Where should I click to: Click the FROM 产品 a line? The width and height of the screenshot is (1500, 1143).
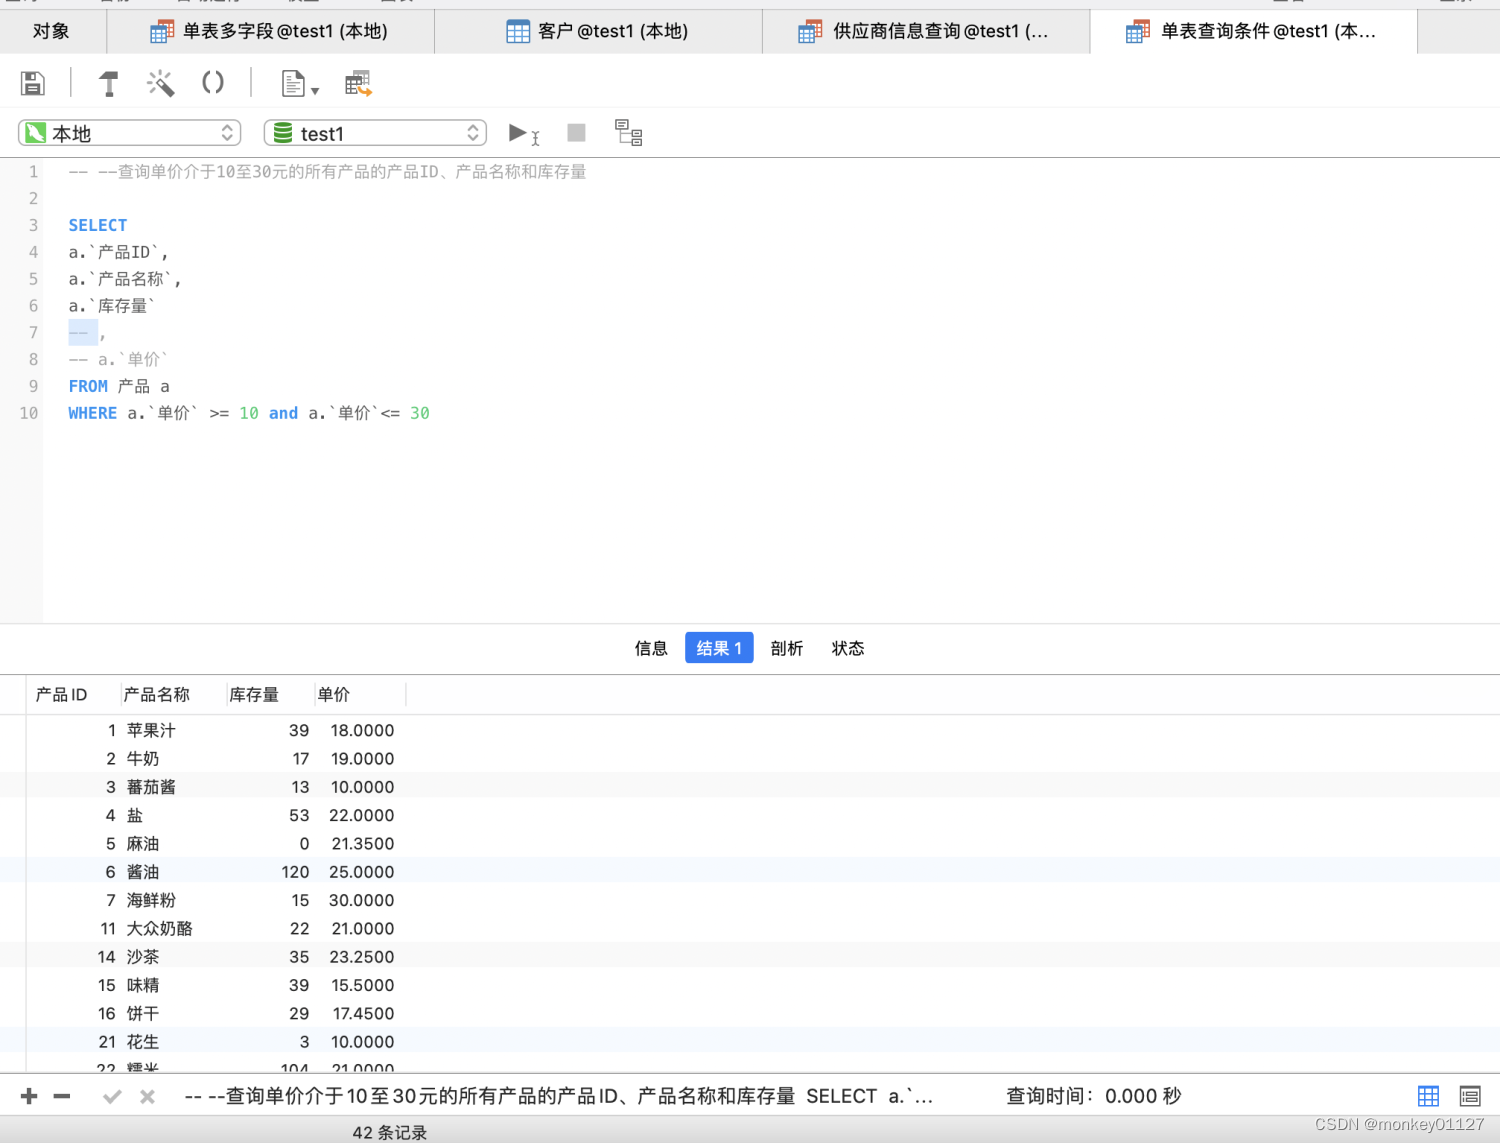tap(119, 386)
